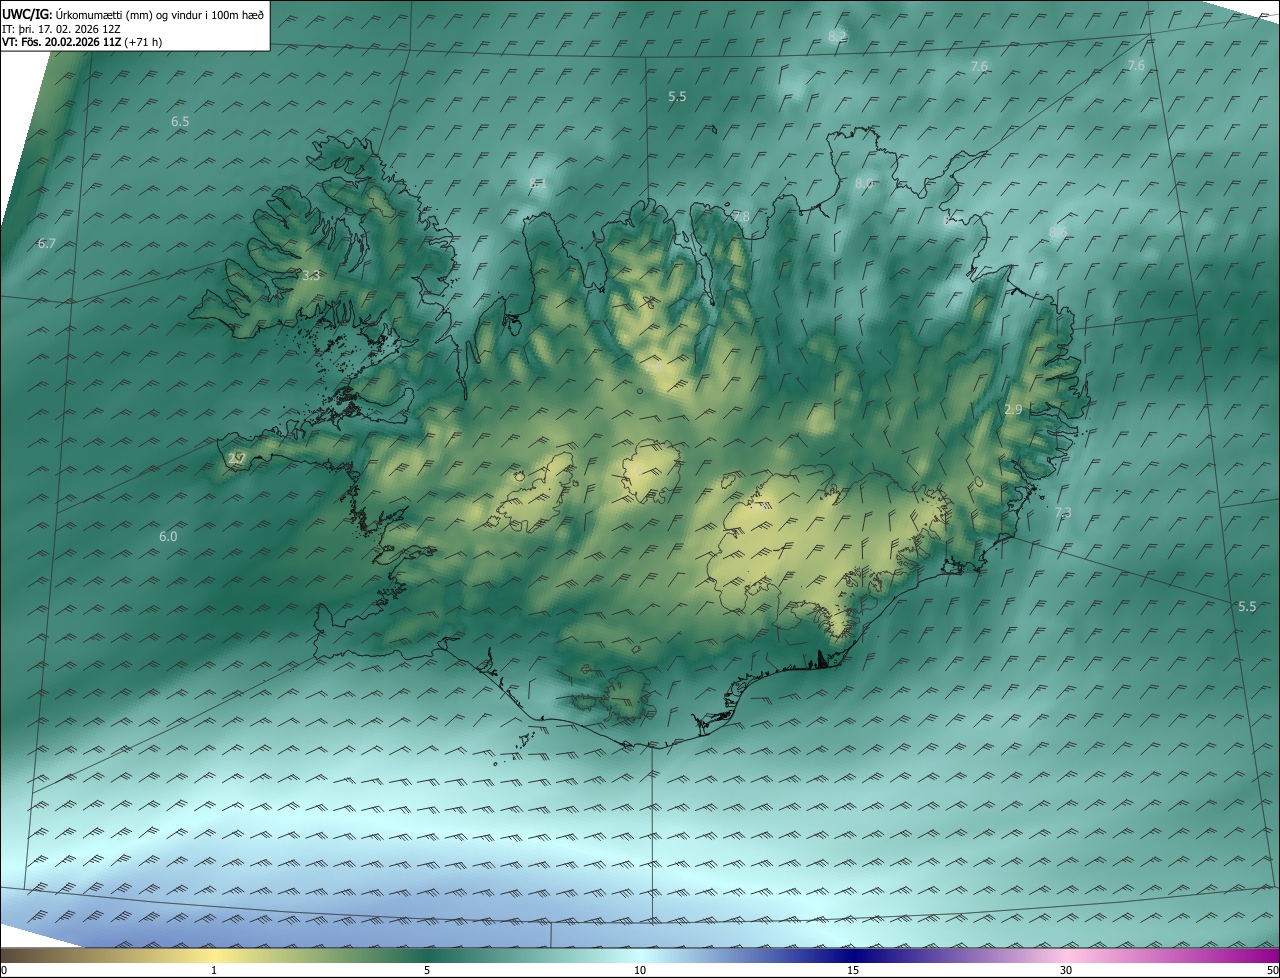Click the "30" tick label on the colour scale
Screen dimensions: 1280x978
(1066, 971)
